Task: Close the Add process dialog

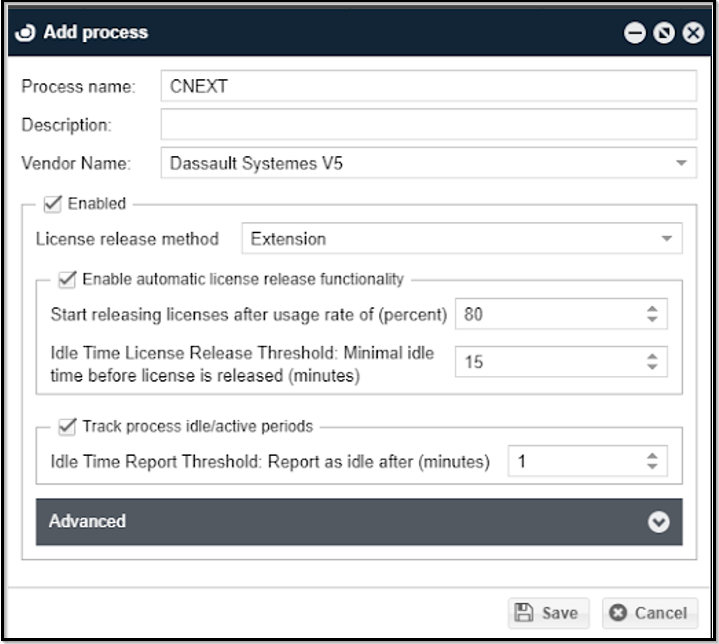Action: [x=692, y=33]
